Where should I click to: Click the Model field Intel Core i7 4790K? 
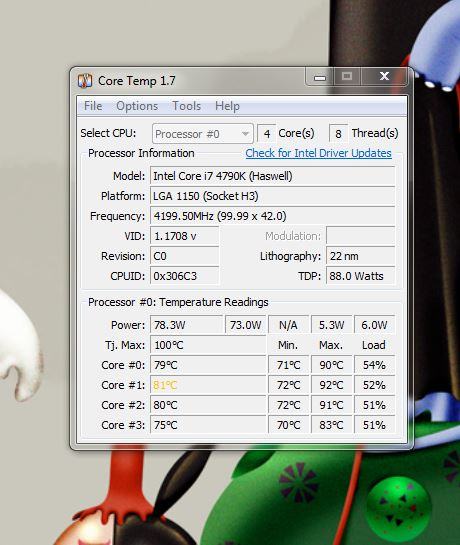click(273, 176)
